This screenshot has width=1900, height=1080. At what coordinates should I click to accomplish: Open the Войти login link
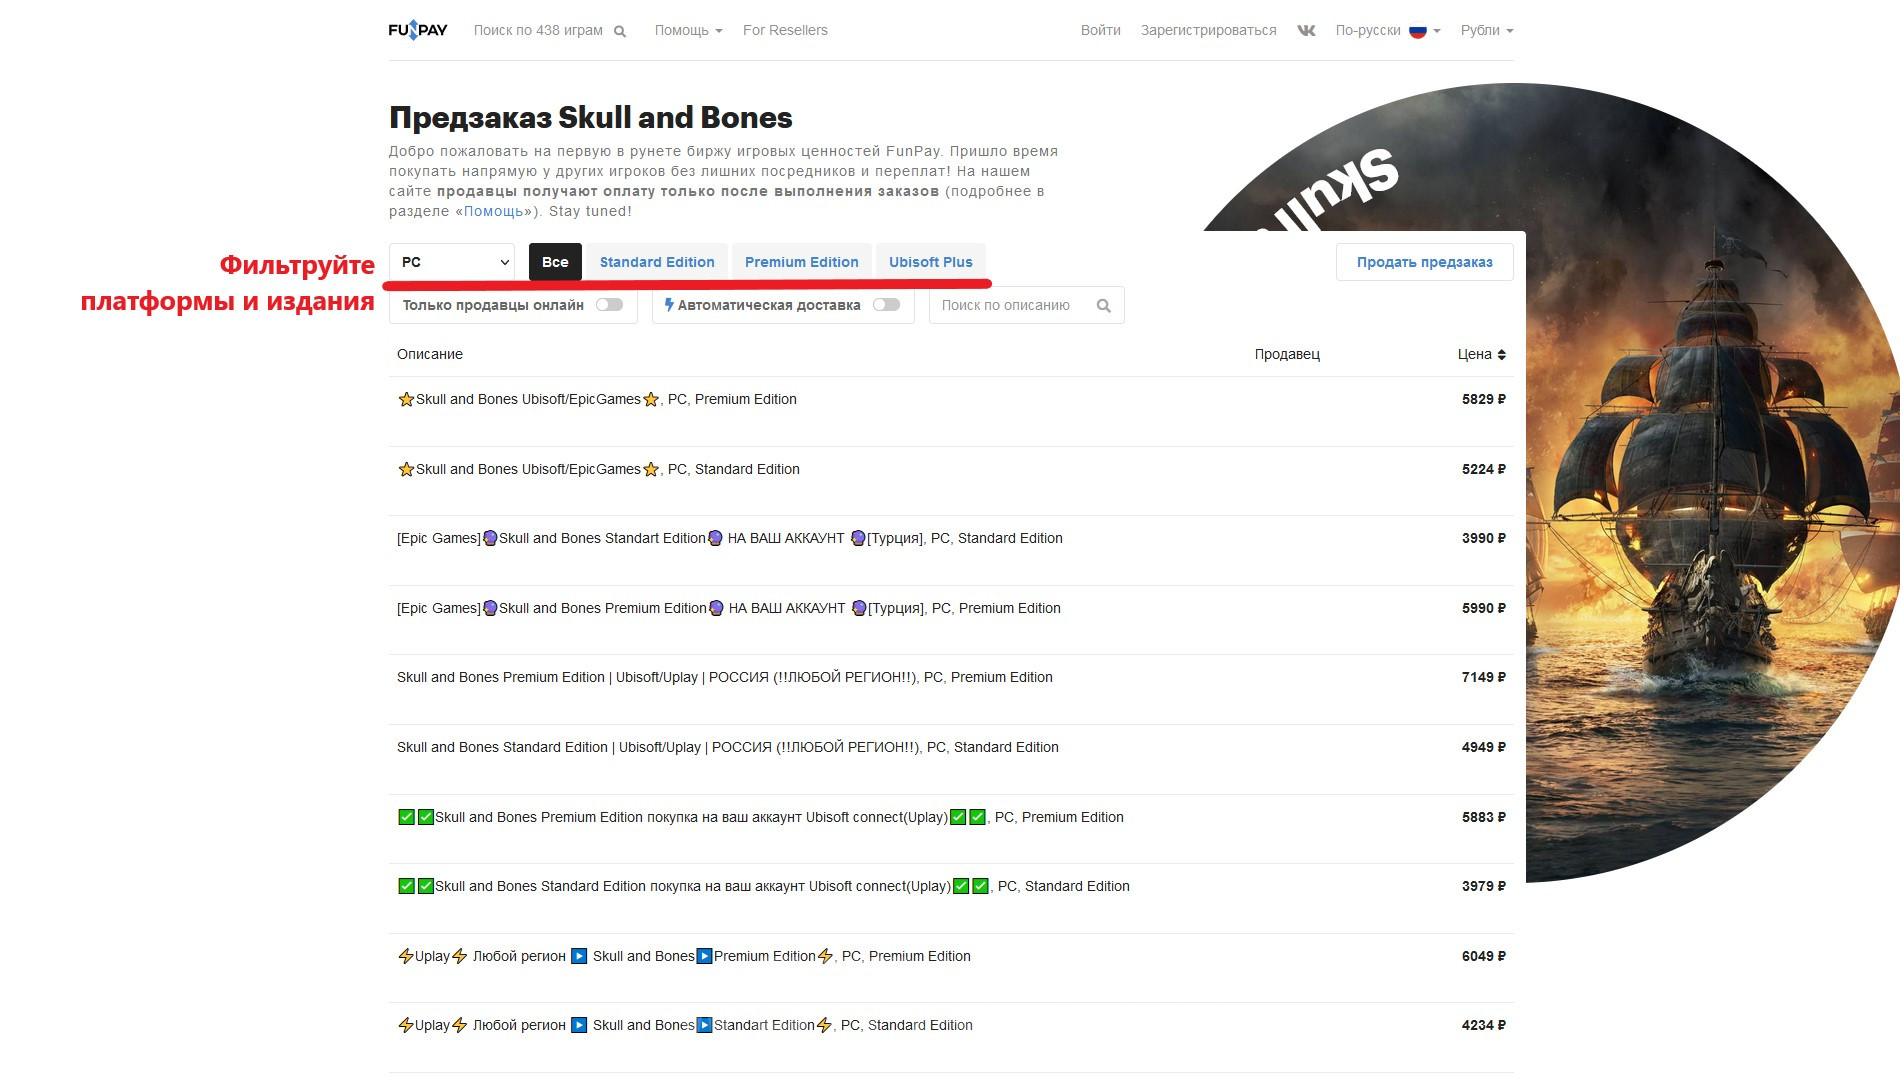(1100, 30)
